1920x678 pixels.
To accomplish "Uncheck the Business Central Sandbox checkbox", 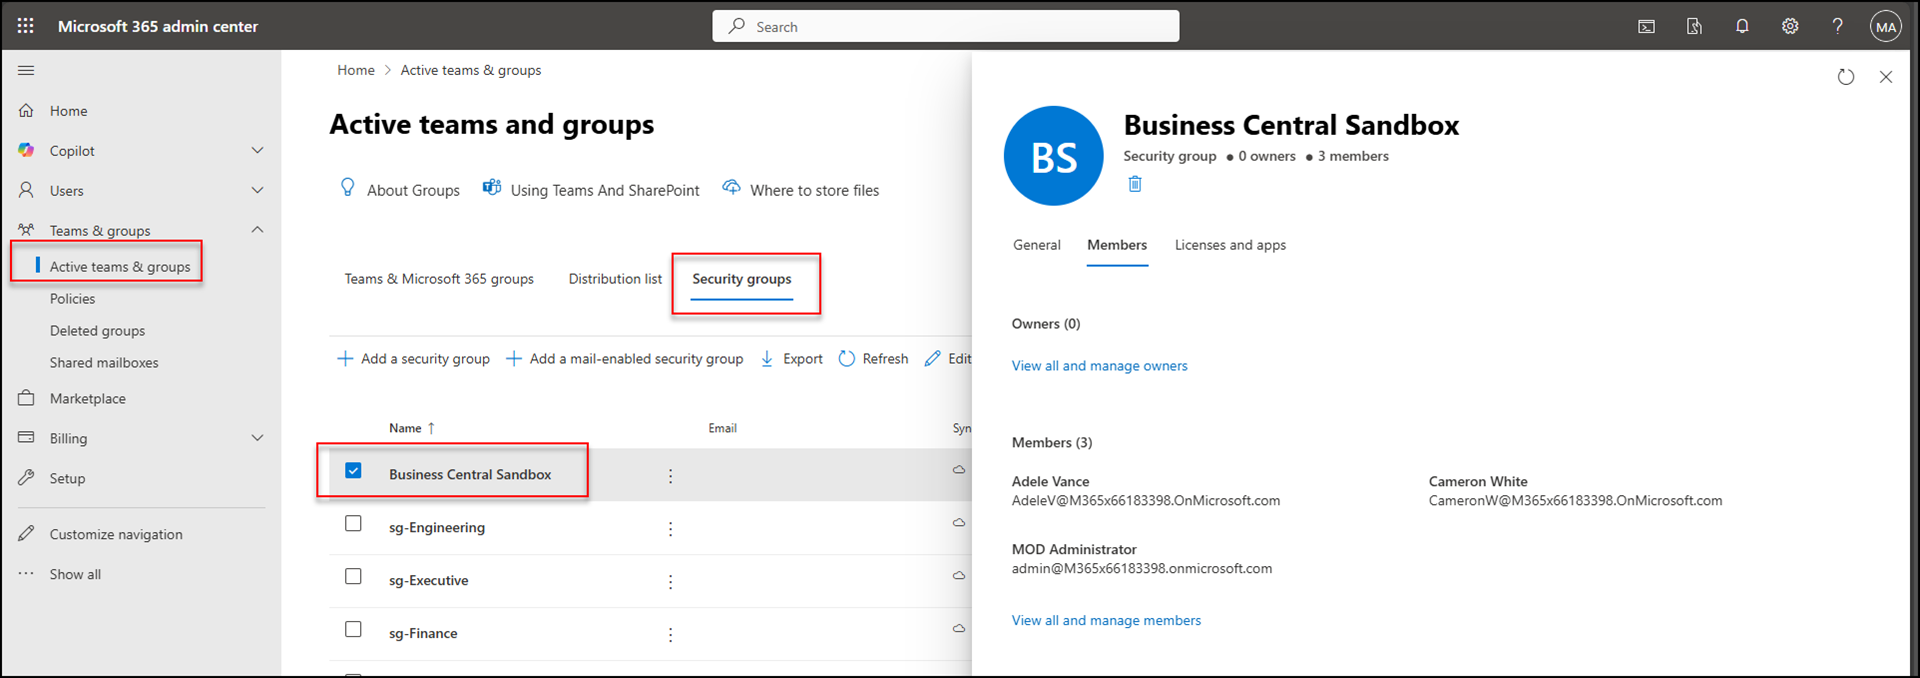I will (353, 470).
